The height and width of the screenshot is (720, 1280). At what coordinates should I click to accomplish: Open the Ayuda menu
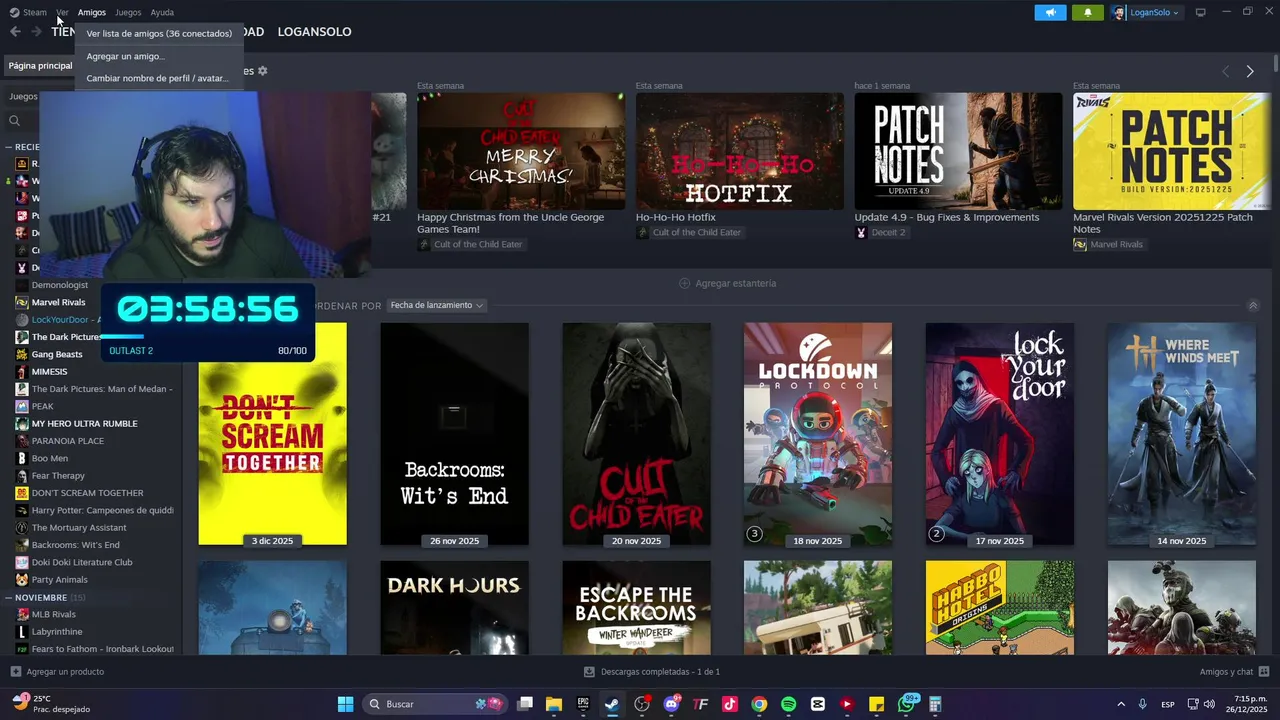tap(162, 12)
